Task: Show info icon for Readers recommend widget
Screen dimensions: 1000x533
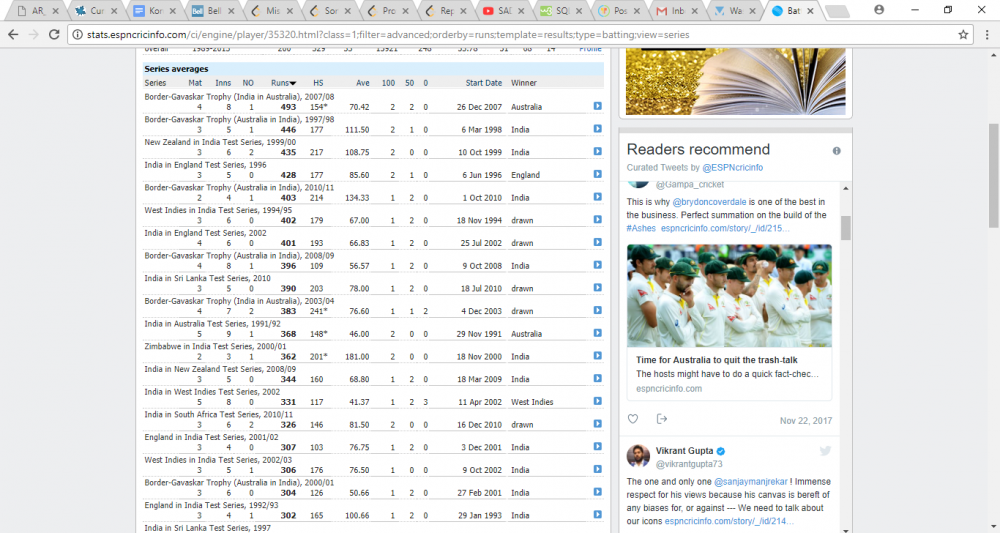Action: coord(836,151)
